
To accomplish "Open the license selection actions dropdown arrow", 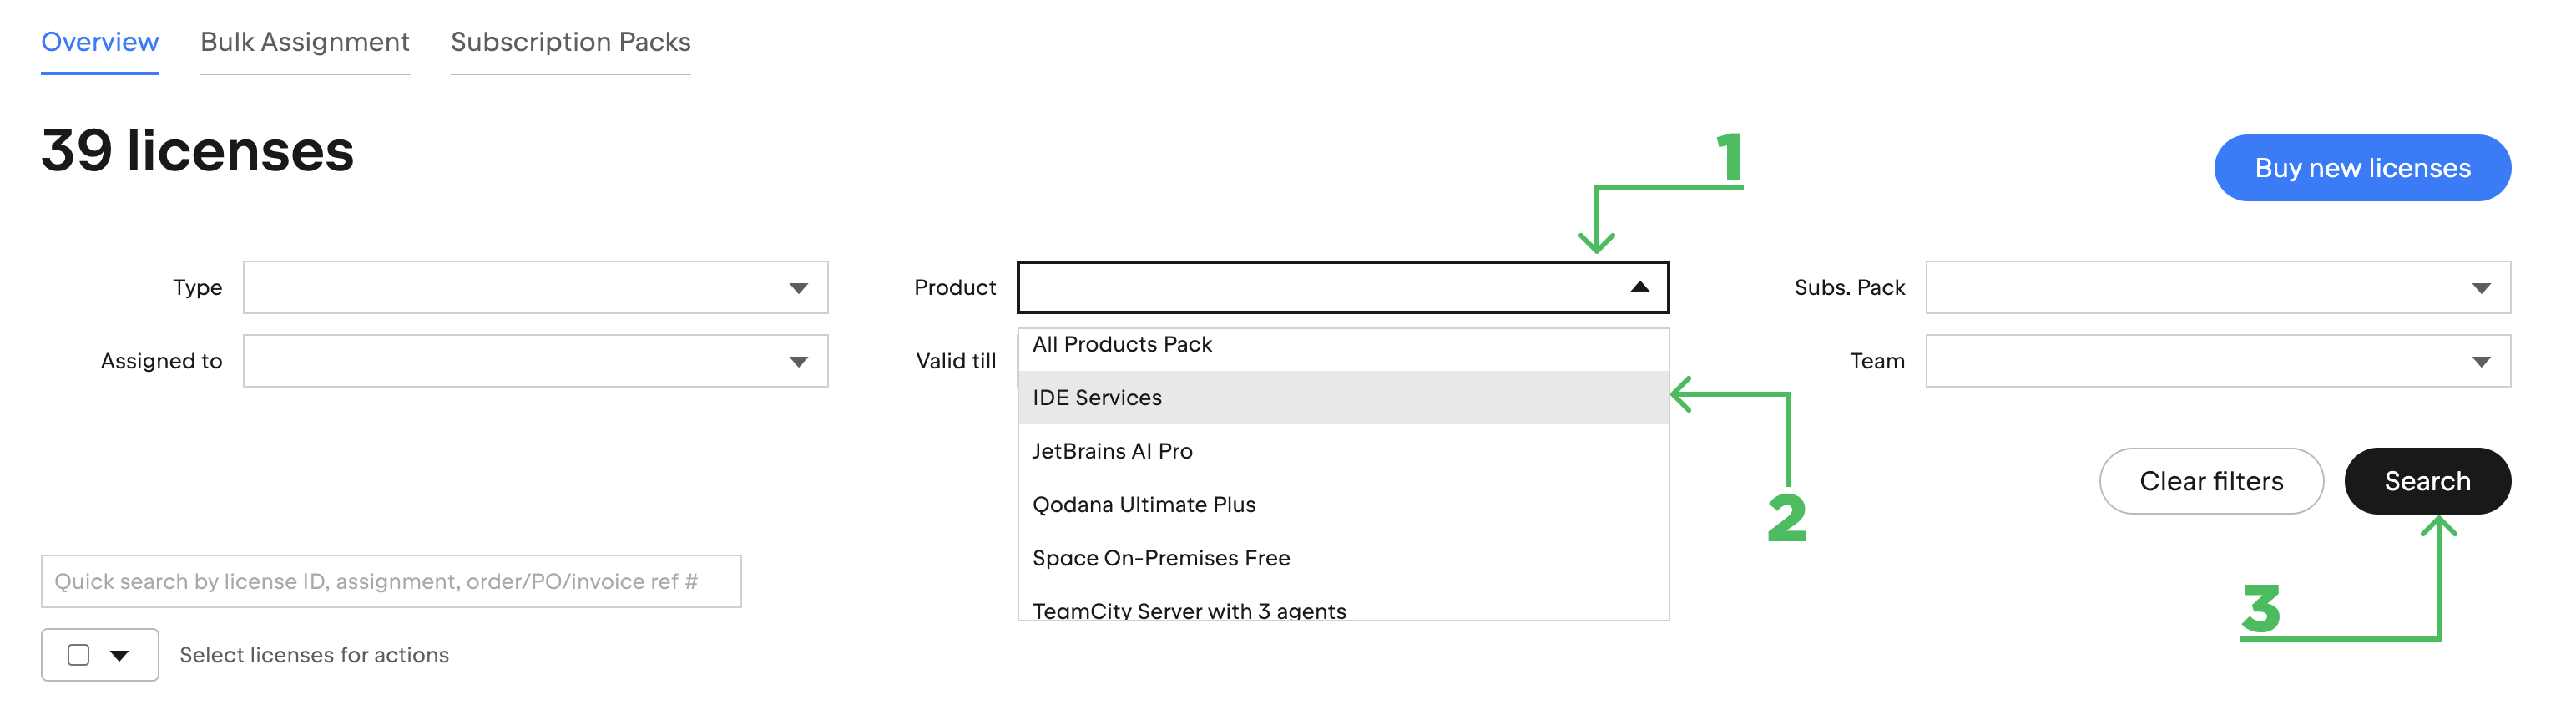I will [120, 654].
